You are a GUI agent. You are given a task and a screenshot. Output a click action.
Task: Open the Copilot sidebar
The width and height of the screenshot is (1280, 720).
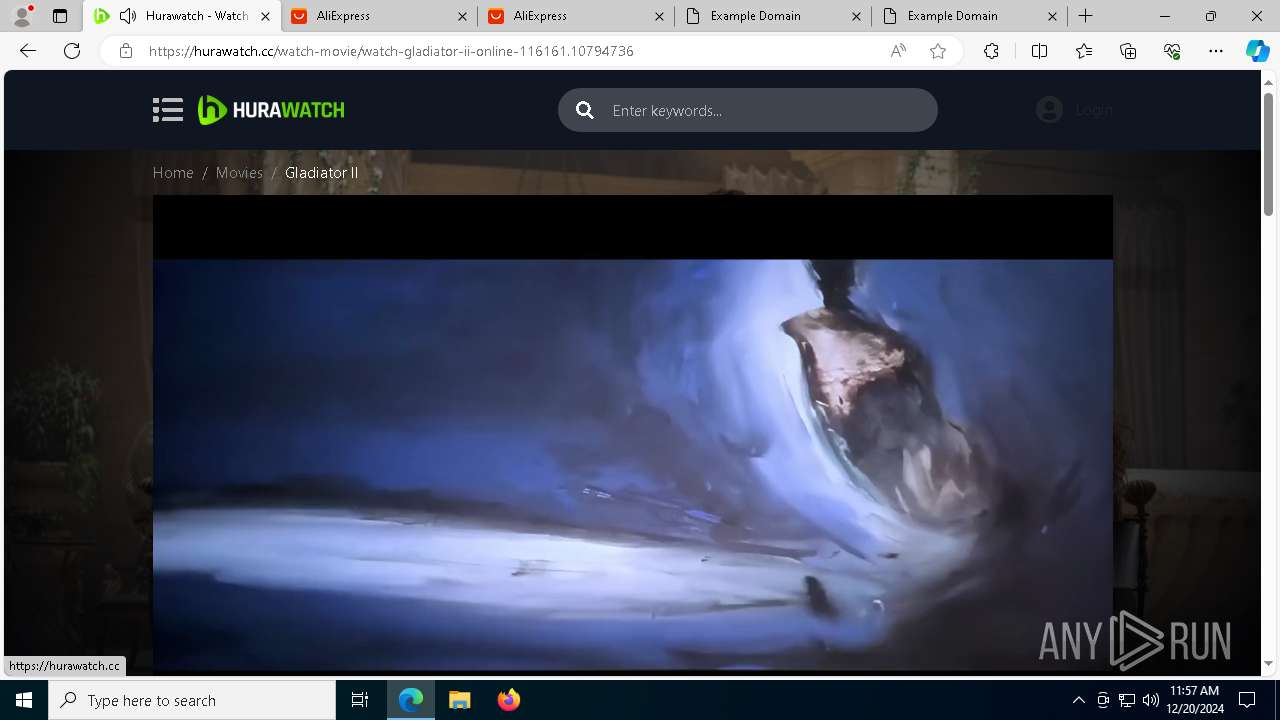point(1257,51)
